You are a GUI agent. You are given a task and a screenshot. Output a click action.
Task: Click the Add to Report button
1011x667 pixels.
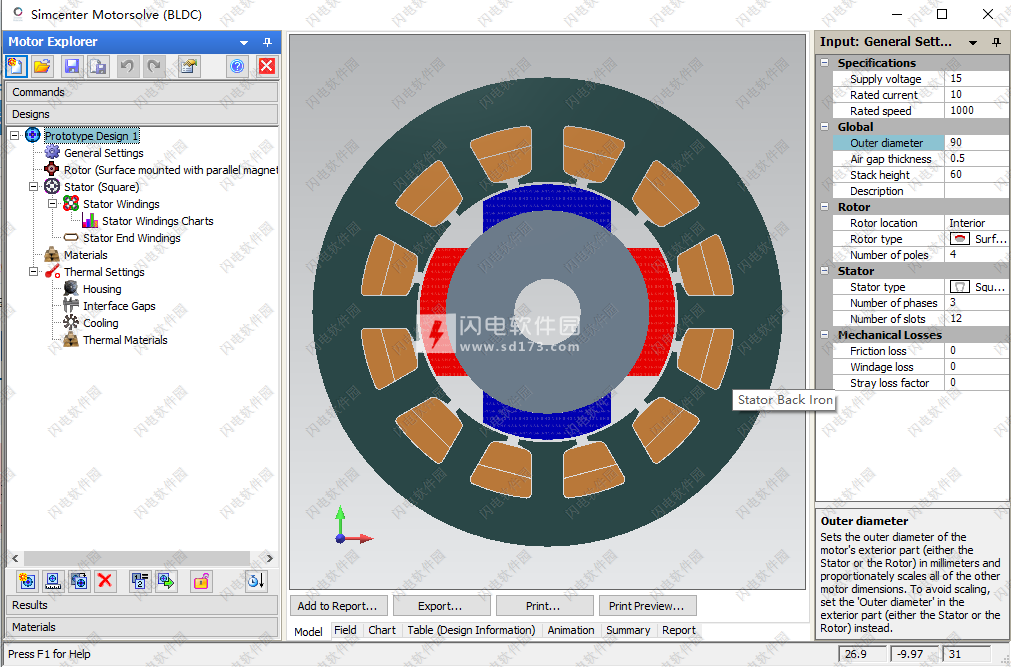(x=338, y=606)
